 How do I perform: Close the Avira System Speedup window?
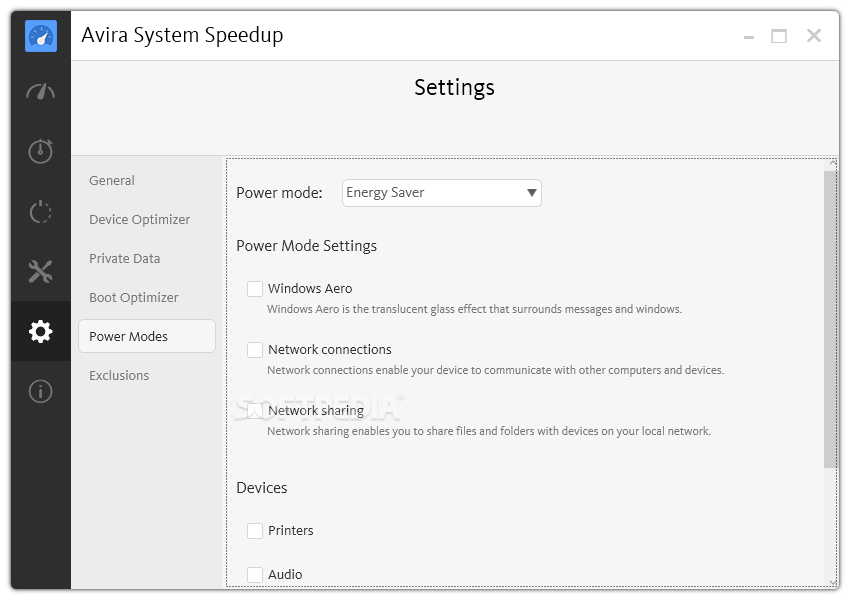point(814,36)
